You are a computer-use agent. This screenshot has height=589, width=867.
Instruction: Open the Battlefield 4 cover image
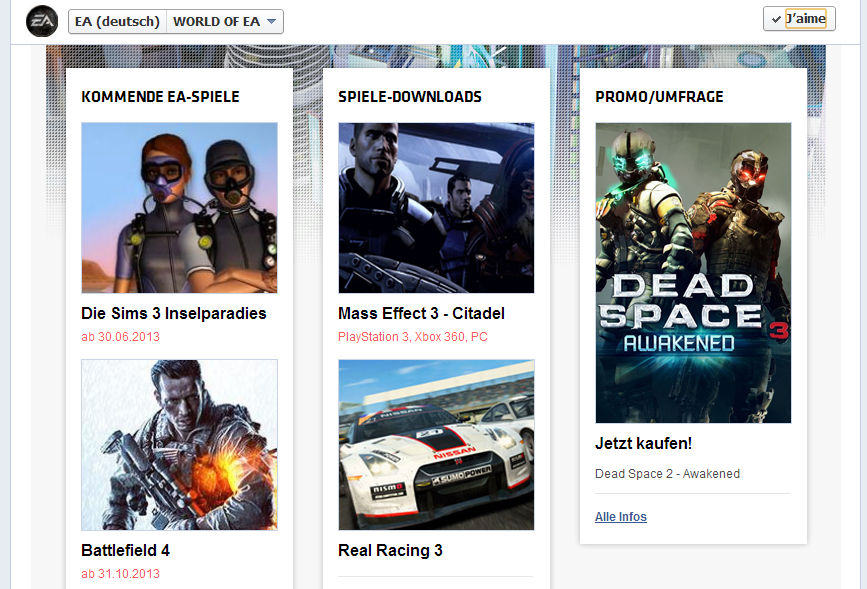point(179,445)
